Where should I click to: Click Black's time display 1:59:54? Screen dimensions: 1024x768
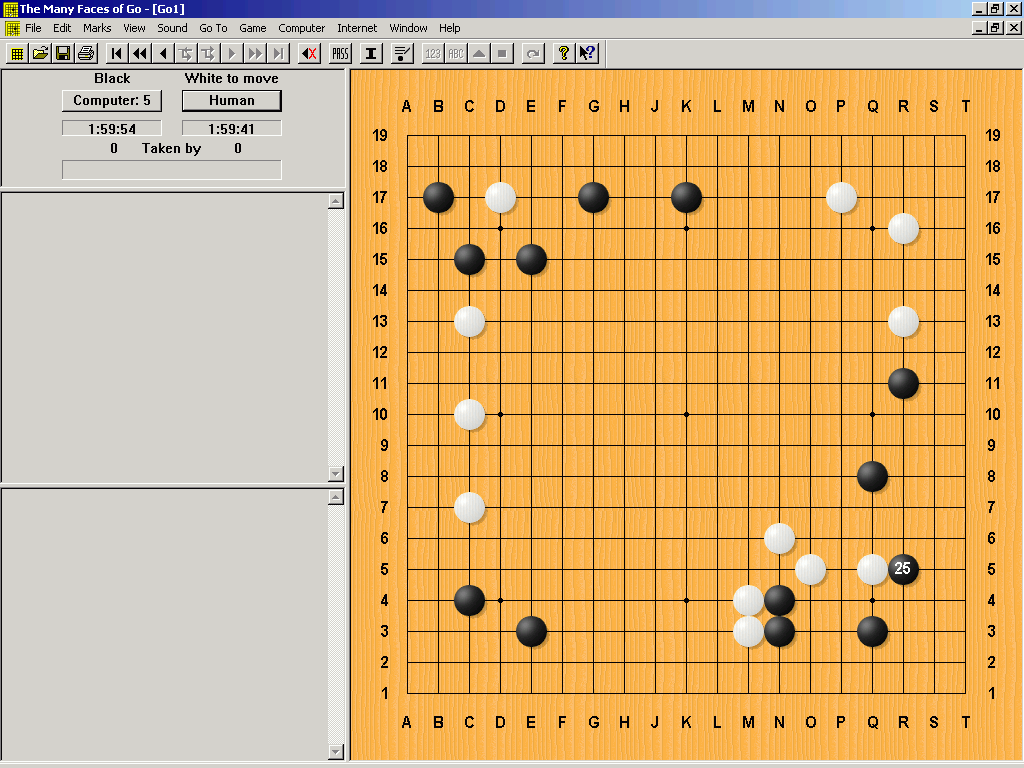112,129
